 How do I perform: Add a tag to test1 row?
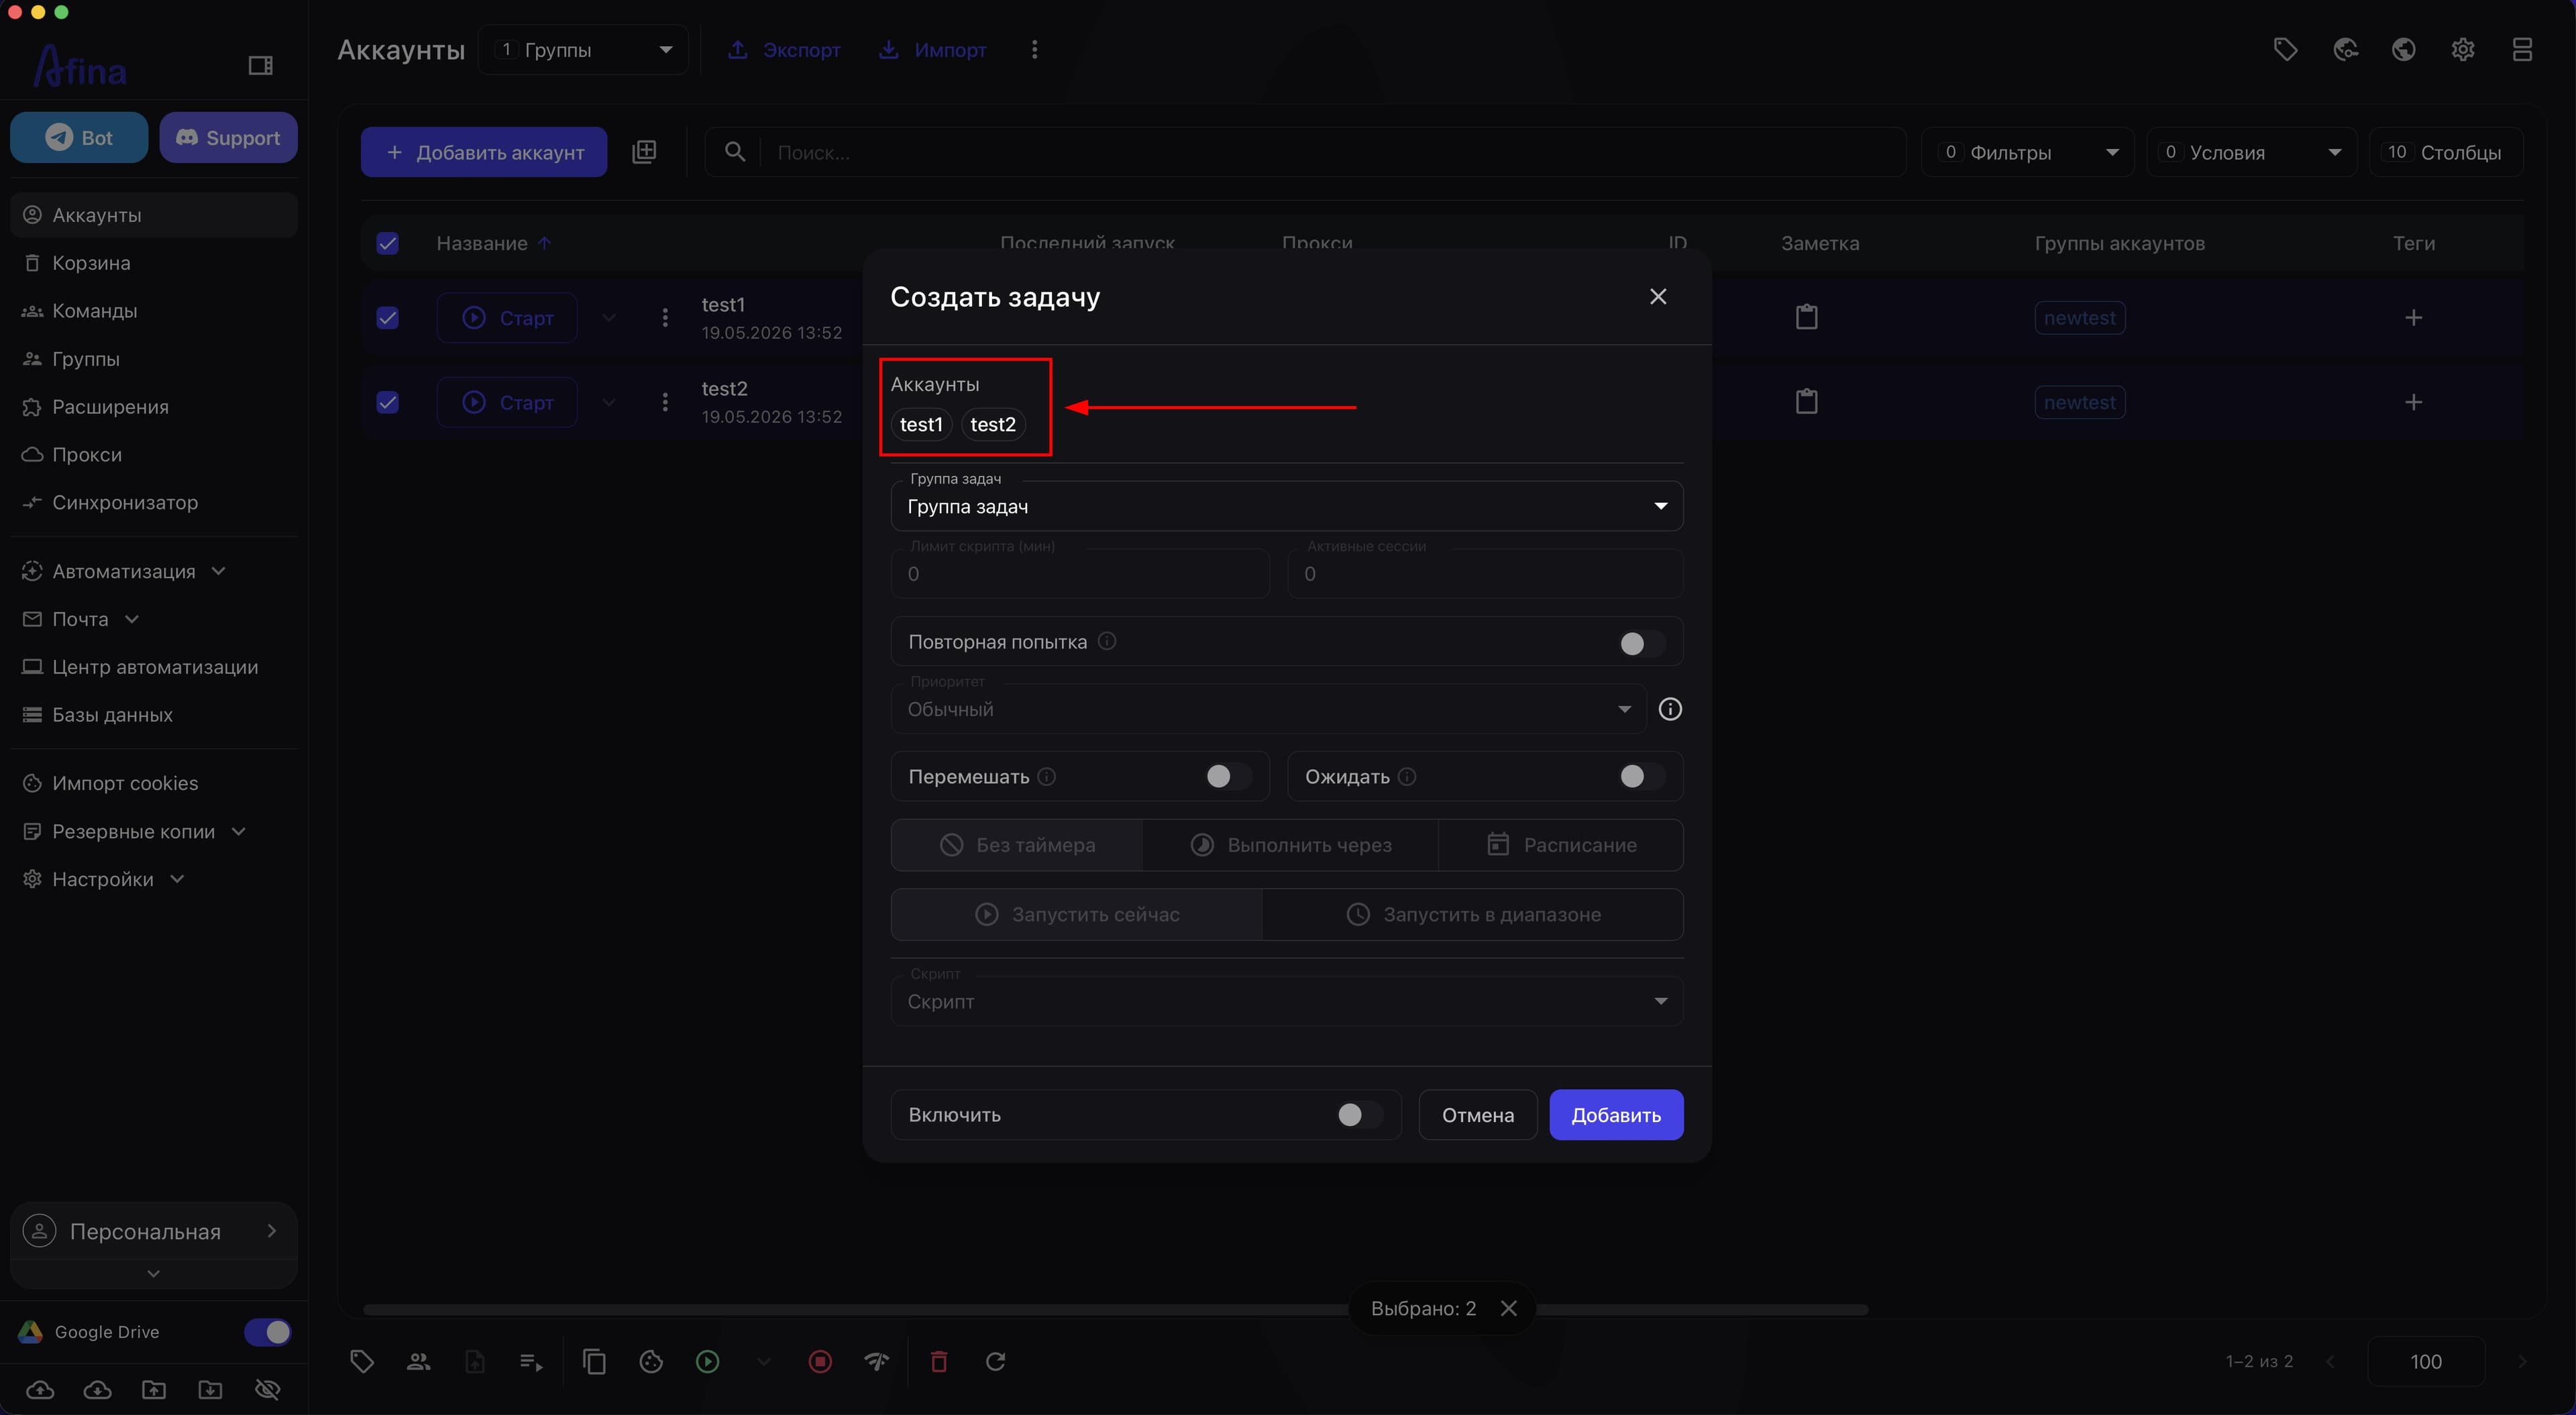coord(2413,317)
